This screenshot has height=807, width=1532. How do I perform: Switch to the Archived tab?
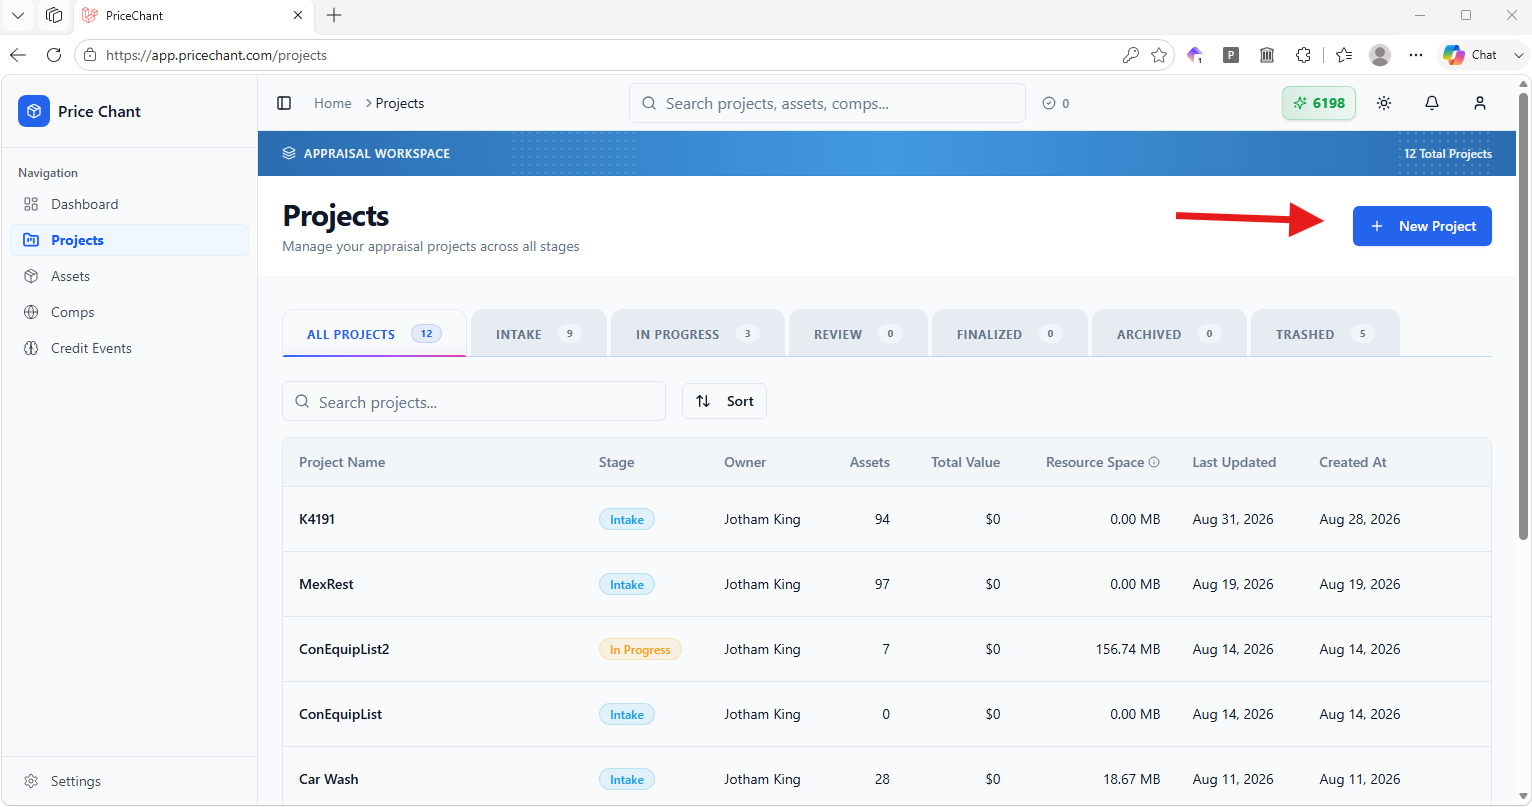coord(1169,333)
